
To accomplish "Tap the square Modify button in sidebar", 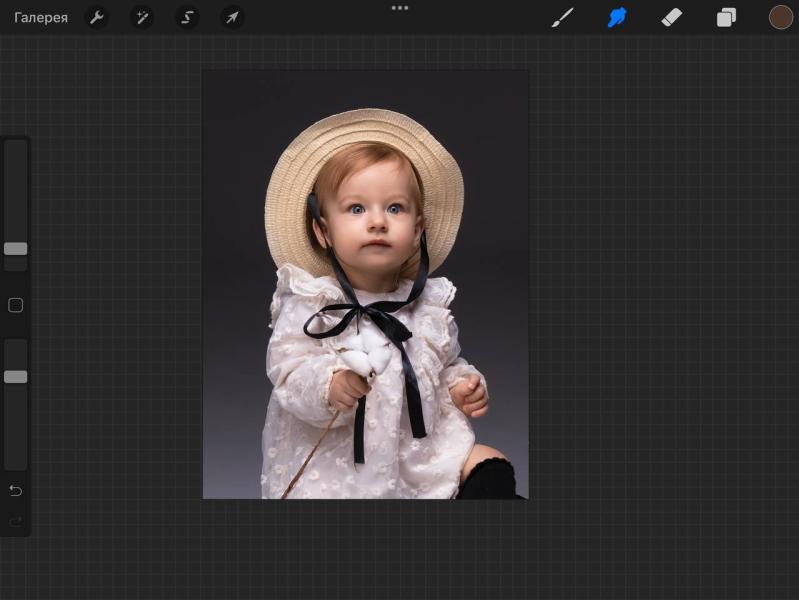I will (16, 305).
